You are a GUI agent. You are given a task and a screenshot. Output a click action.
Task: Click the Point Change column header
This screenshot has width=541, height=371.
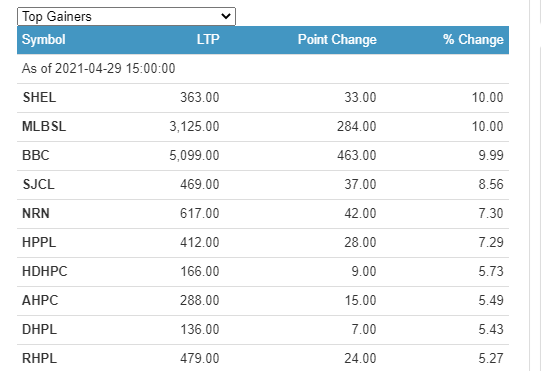(x=337, y=40)
